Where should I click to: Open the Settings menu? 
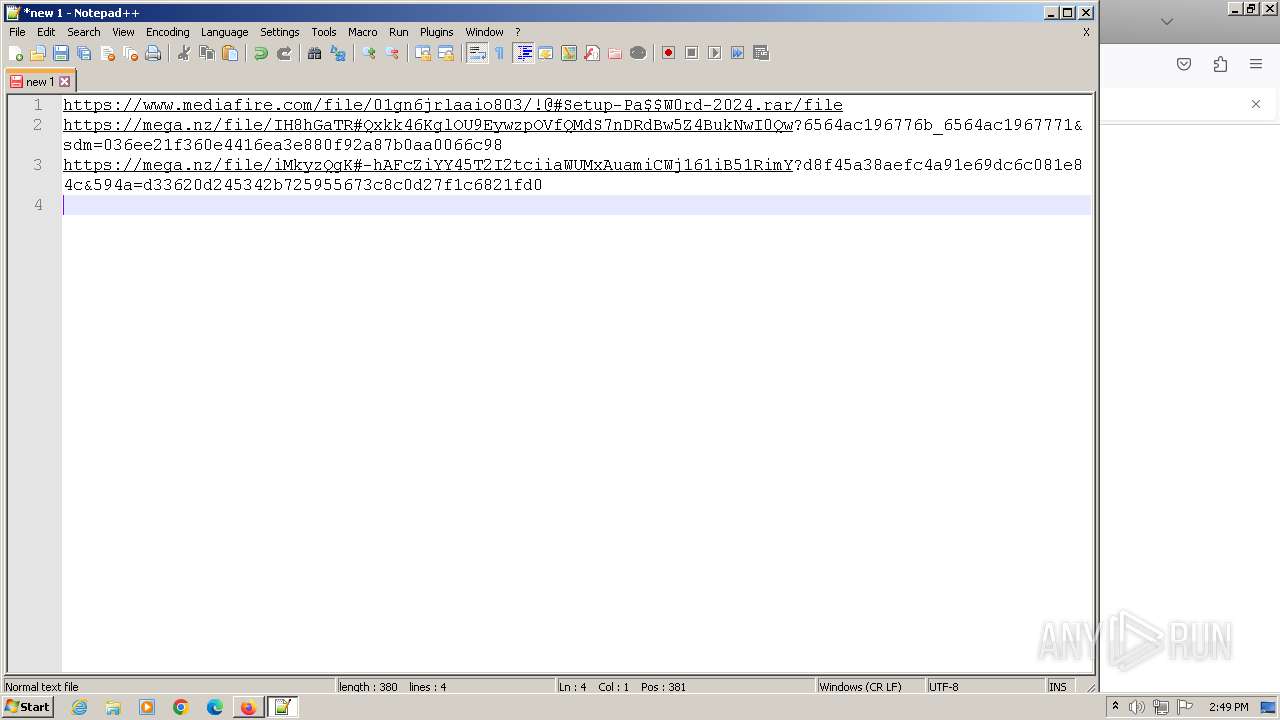pyautogui.click(x=280, y=32)
